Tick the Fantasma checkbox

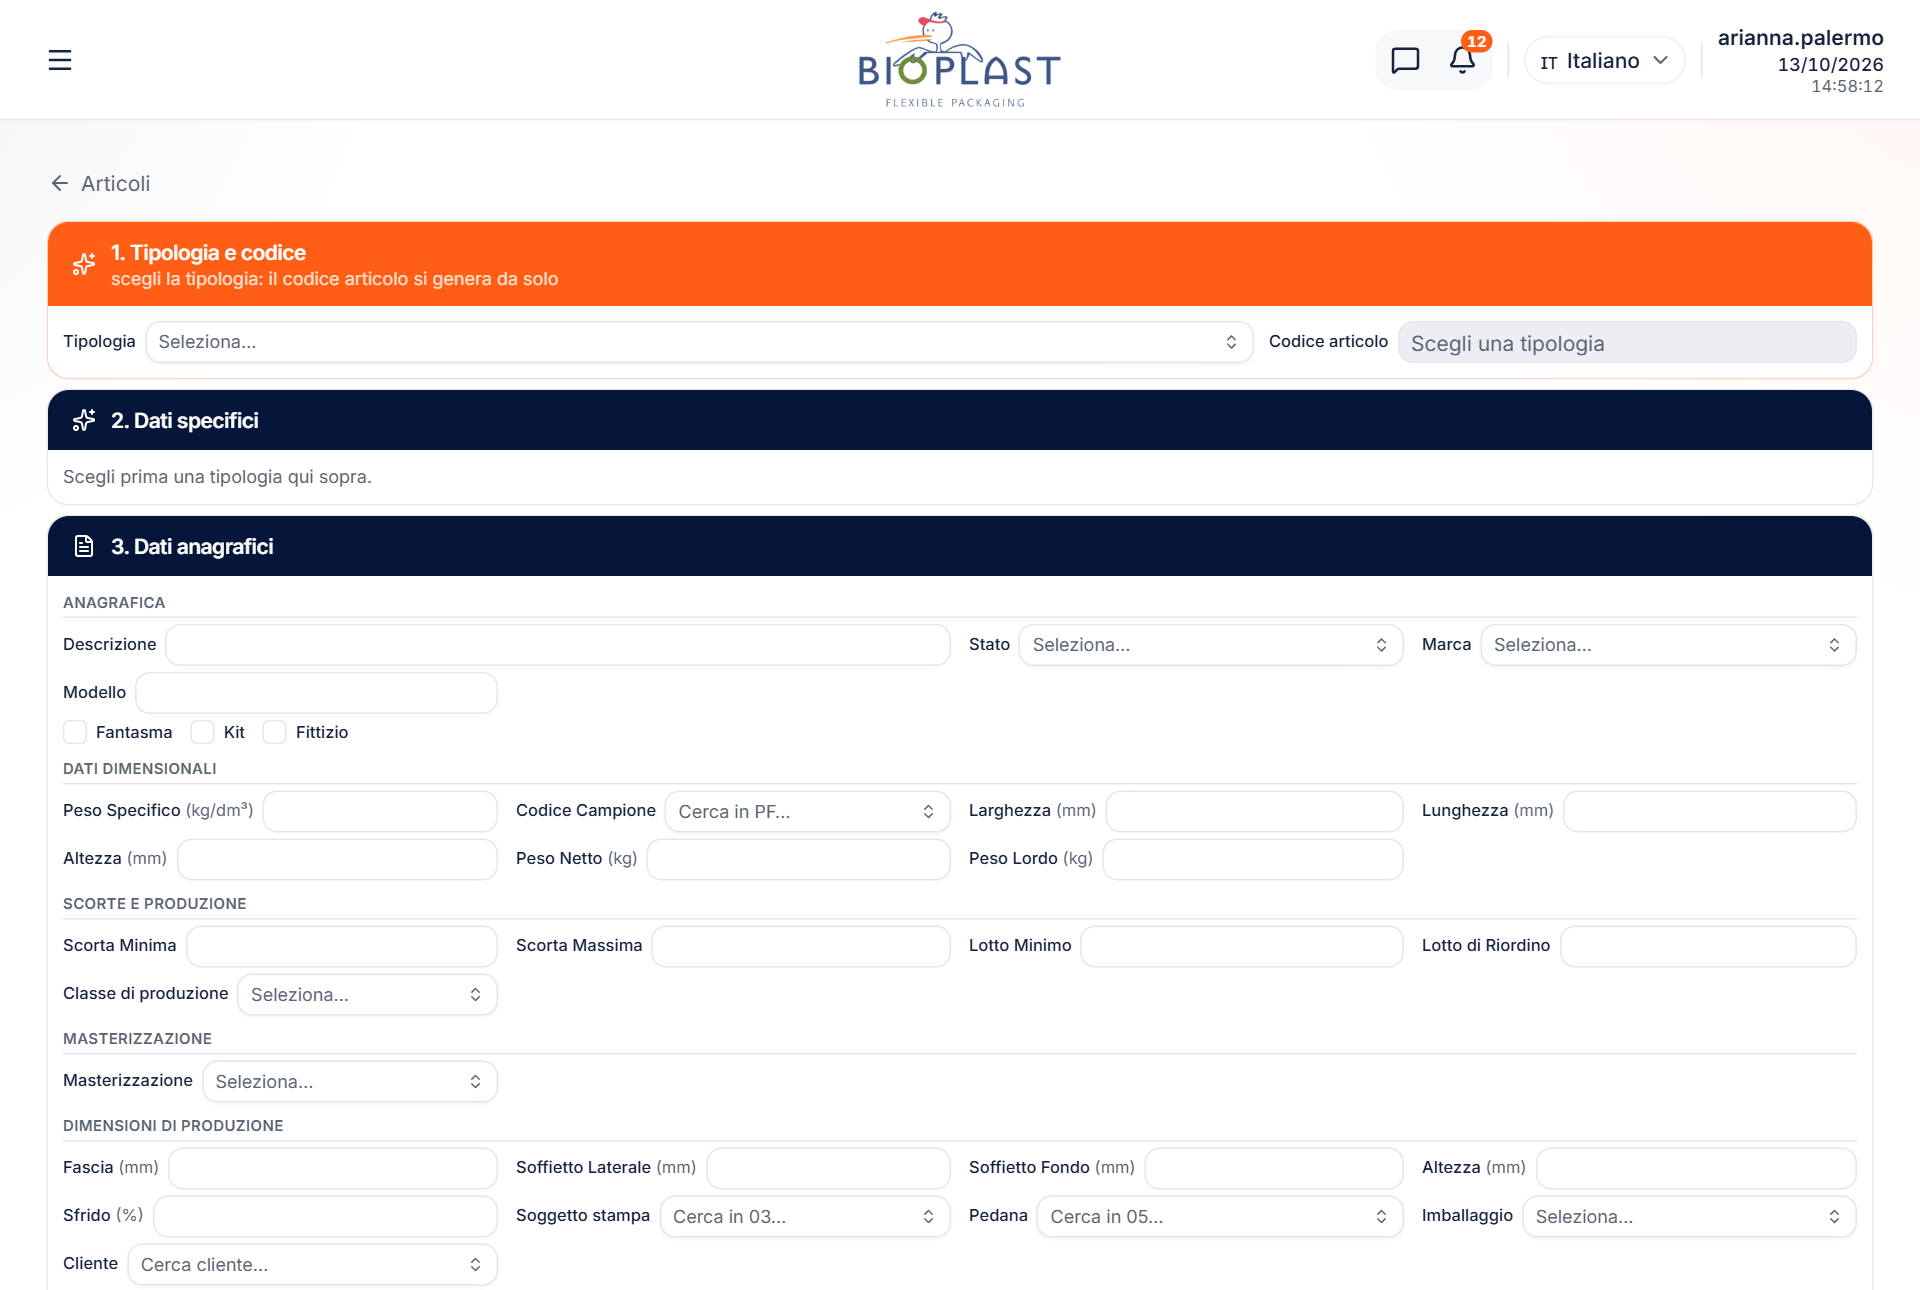pos(75,732)
